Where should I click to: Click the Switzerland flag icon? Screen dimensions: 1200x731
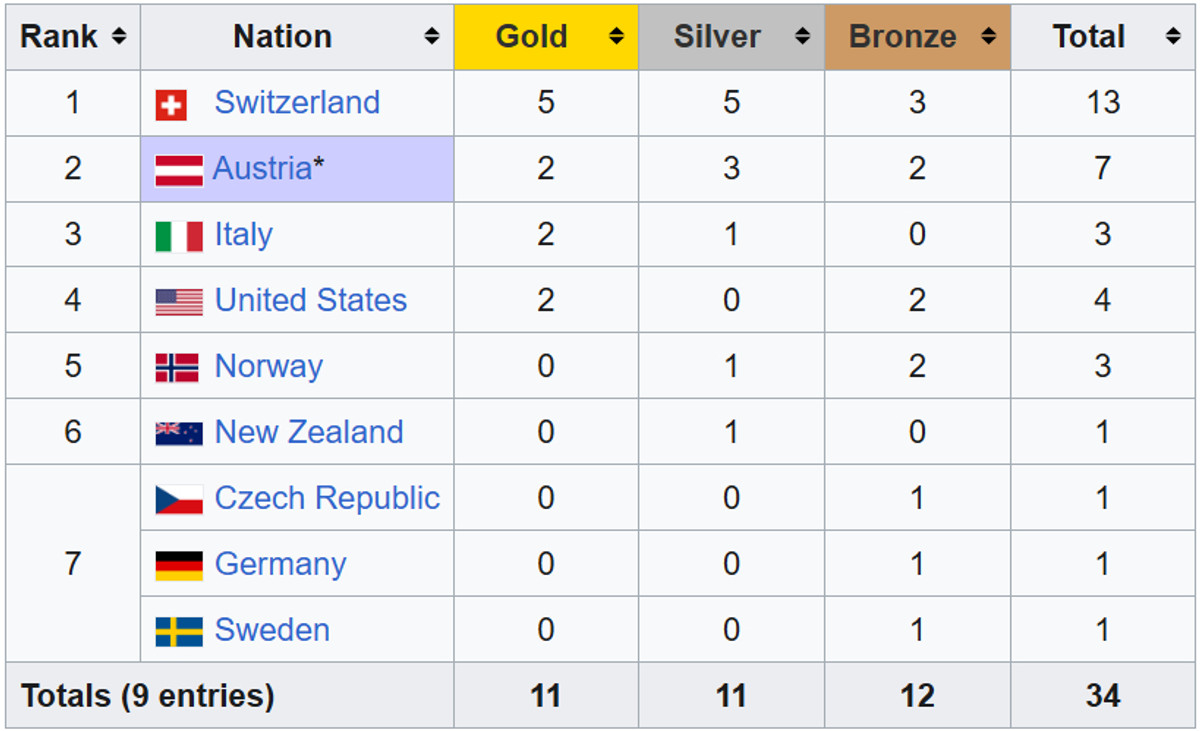tap(171, 104)
